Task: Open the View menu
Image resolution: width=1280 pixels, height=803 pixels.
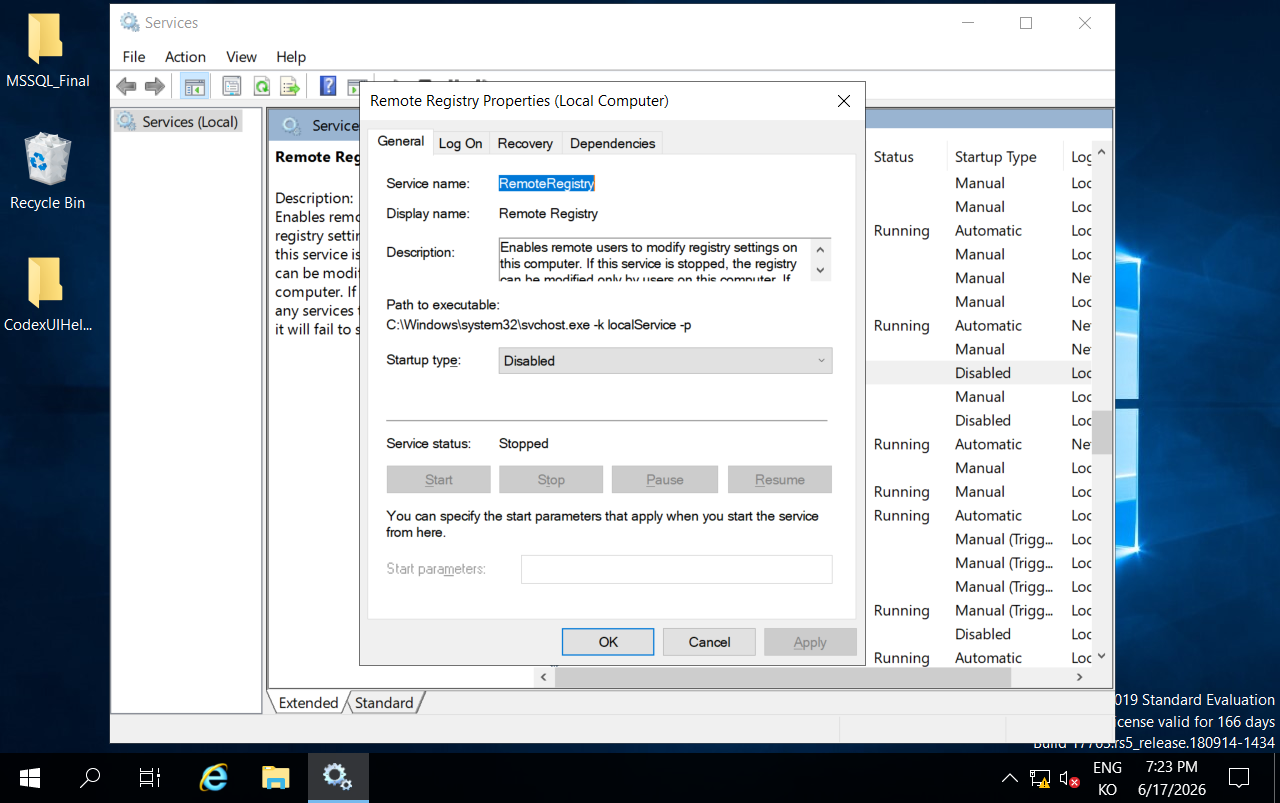Action: click(241, 57)
